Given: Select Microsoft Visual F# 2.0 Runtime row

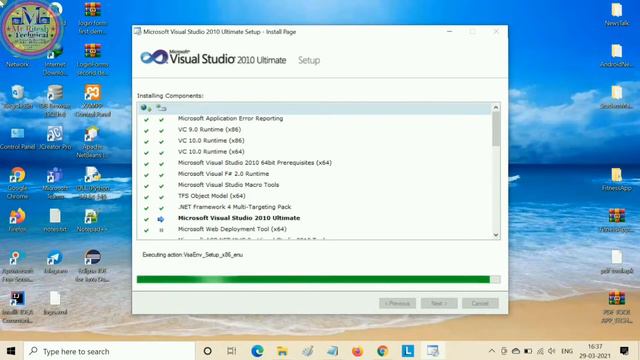Looking at the screenshot, I should click(x=314, y=174).
